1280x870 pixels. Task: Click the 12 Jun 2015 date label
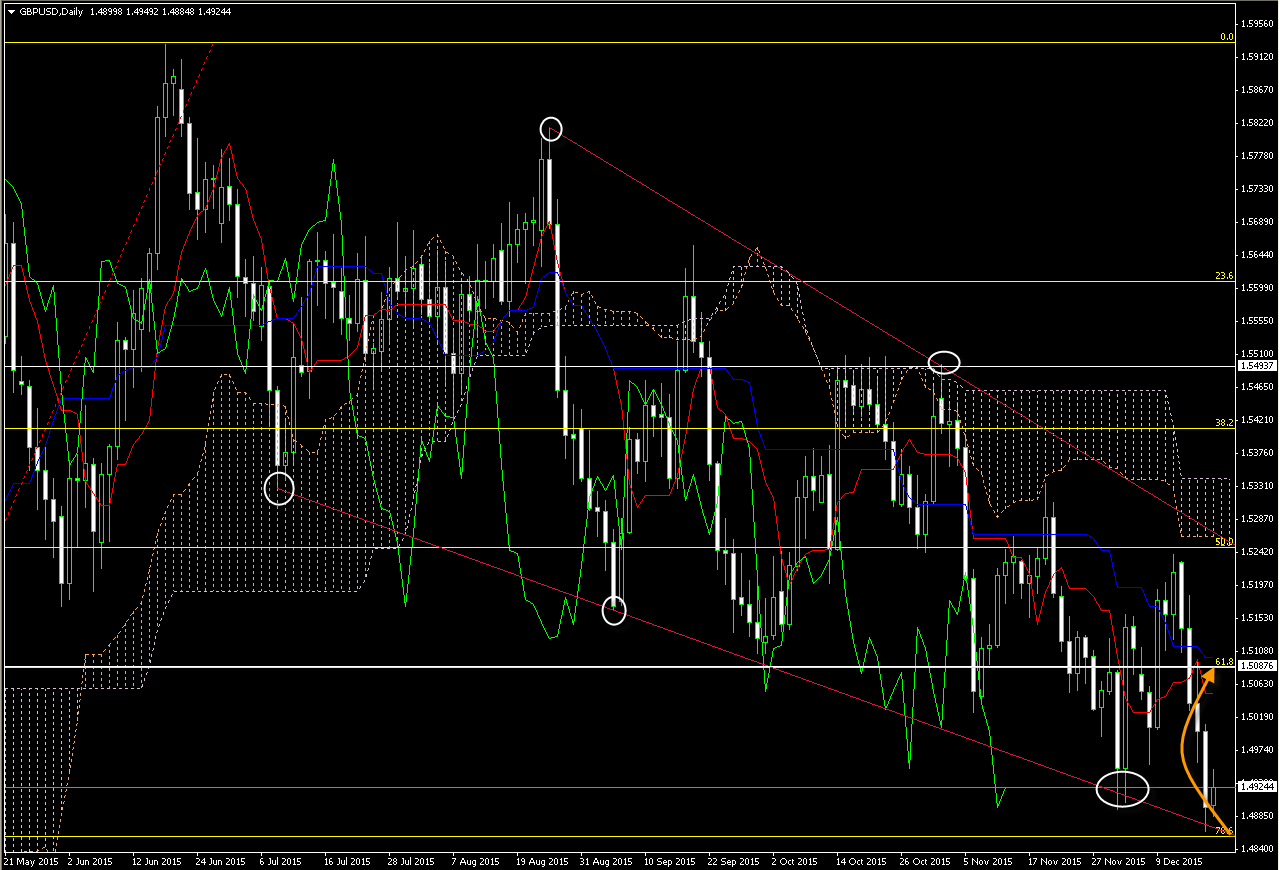coord(156,860)
